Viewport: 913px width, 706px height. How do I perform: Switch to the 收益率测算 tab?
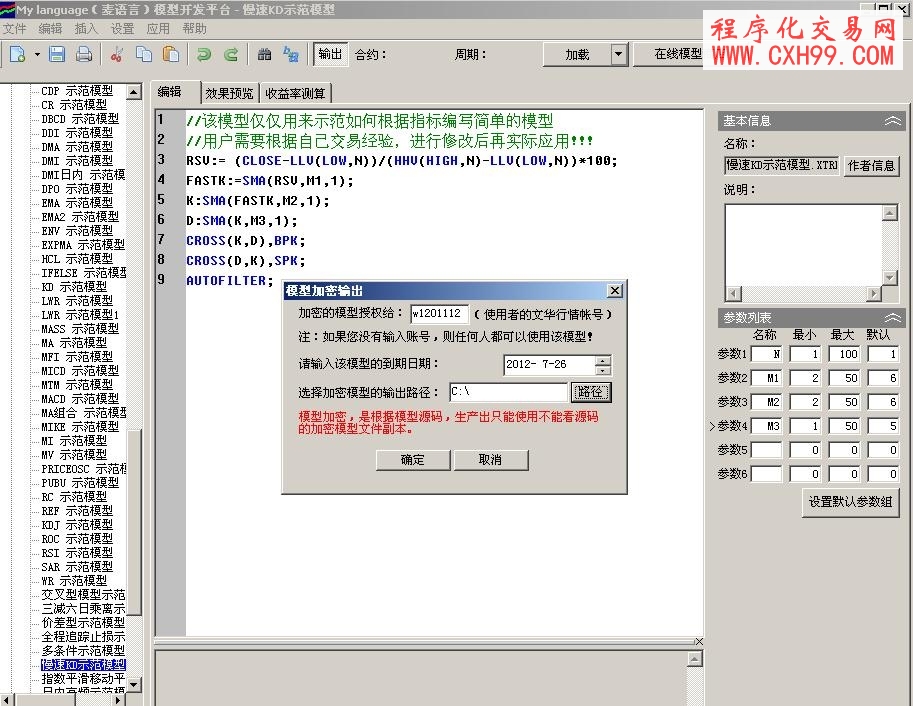pyautogui.click(x=295, y=94)
